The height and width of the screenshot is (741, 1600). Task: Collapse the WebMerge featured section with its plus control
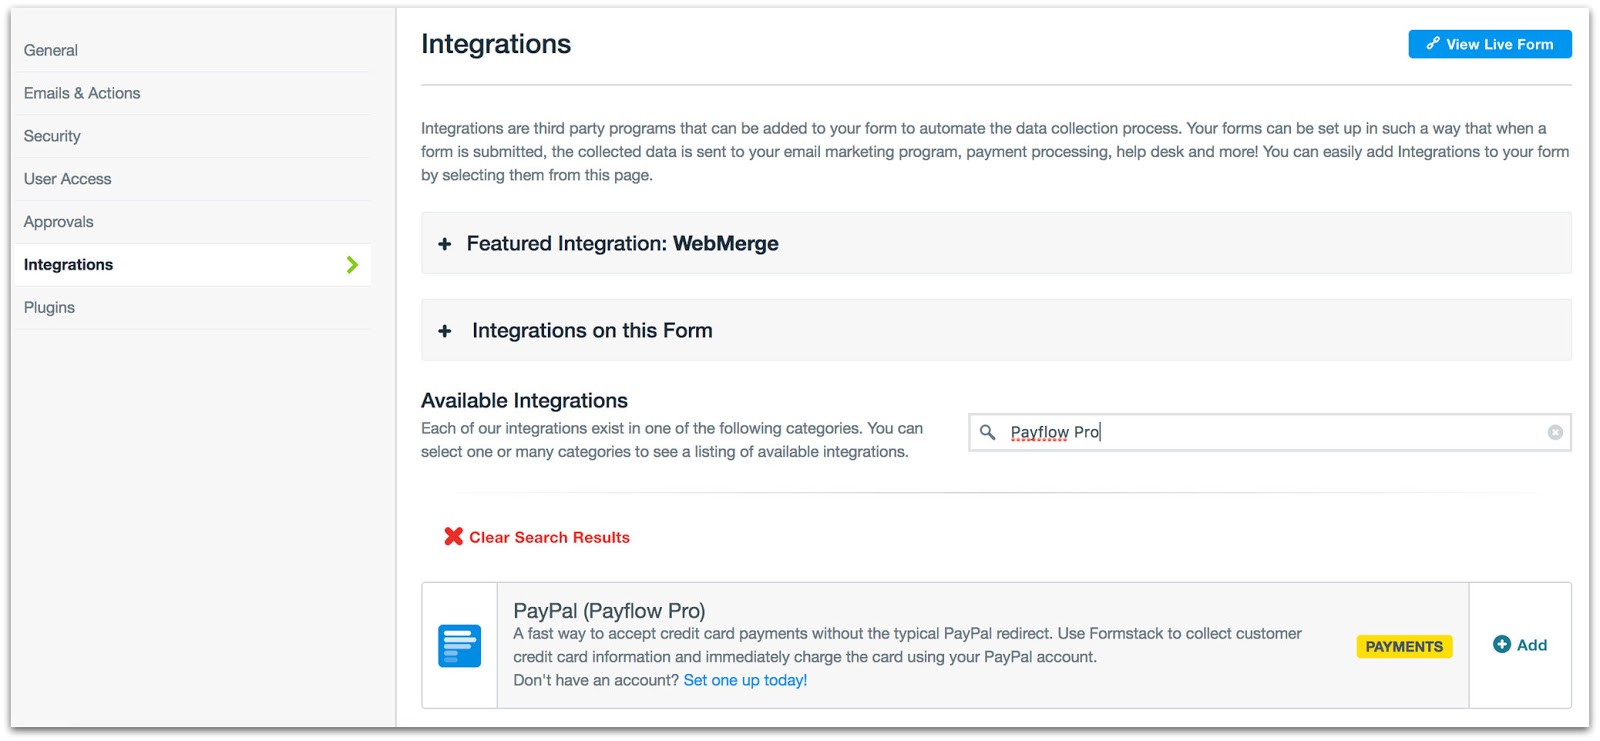pyautogui.click(x=444, y=243)
